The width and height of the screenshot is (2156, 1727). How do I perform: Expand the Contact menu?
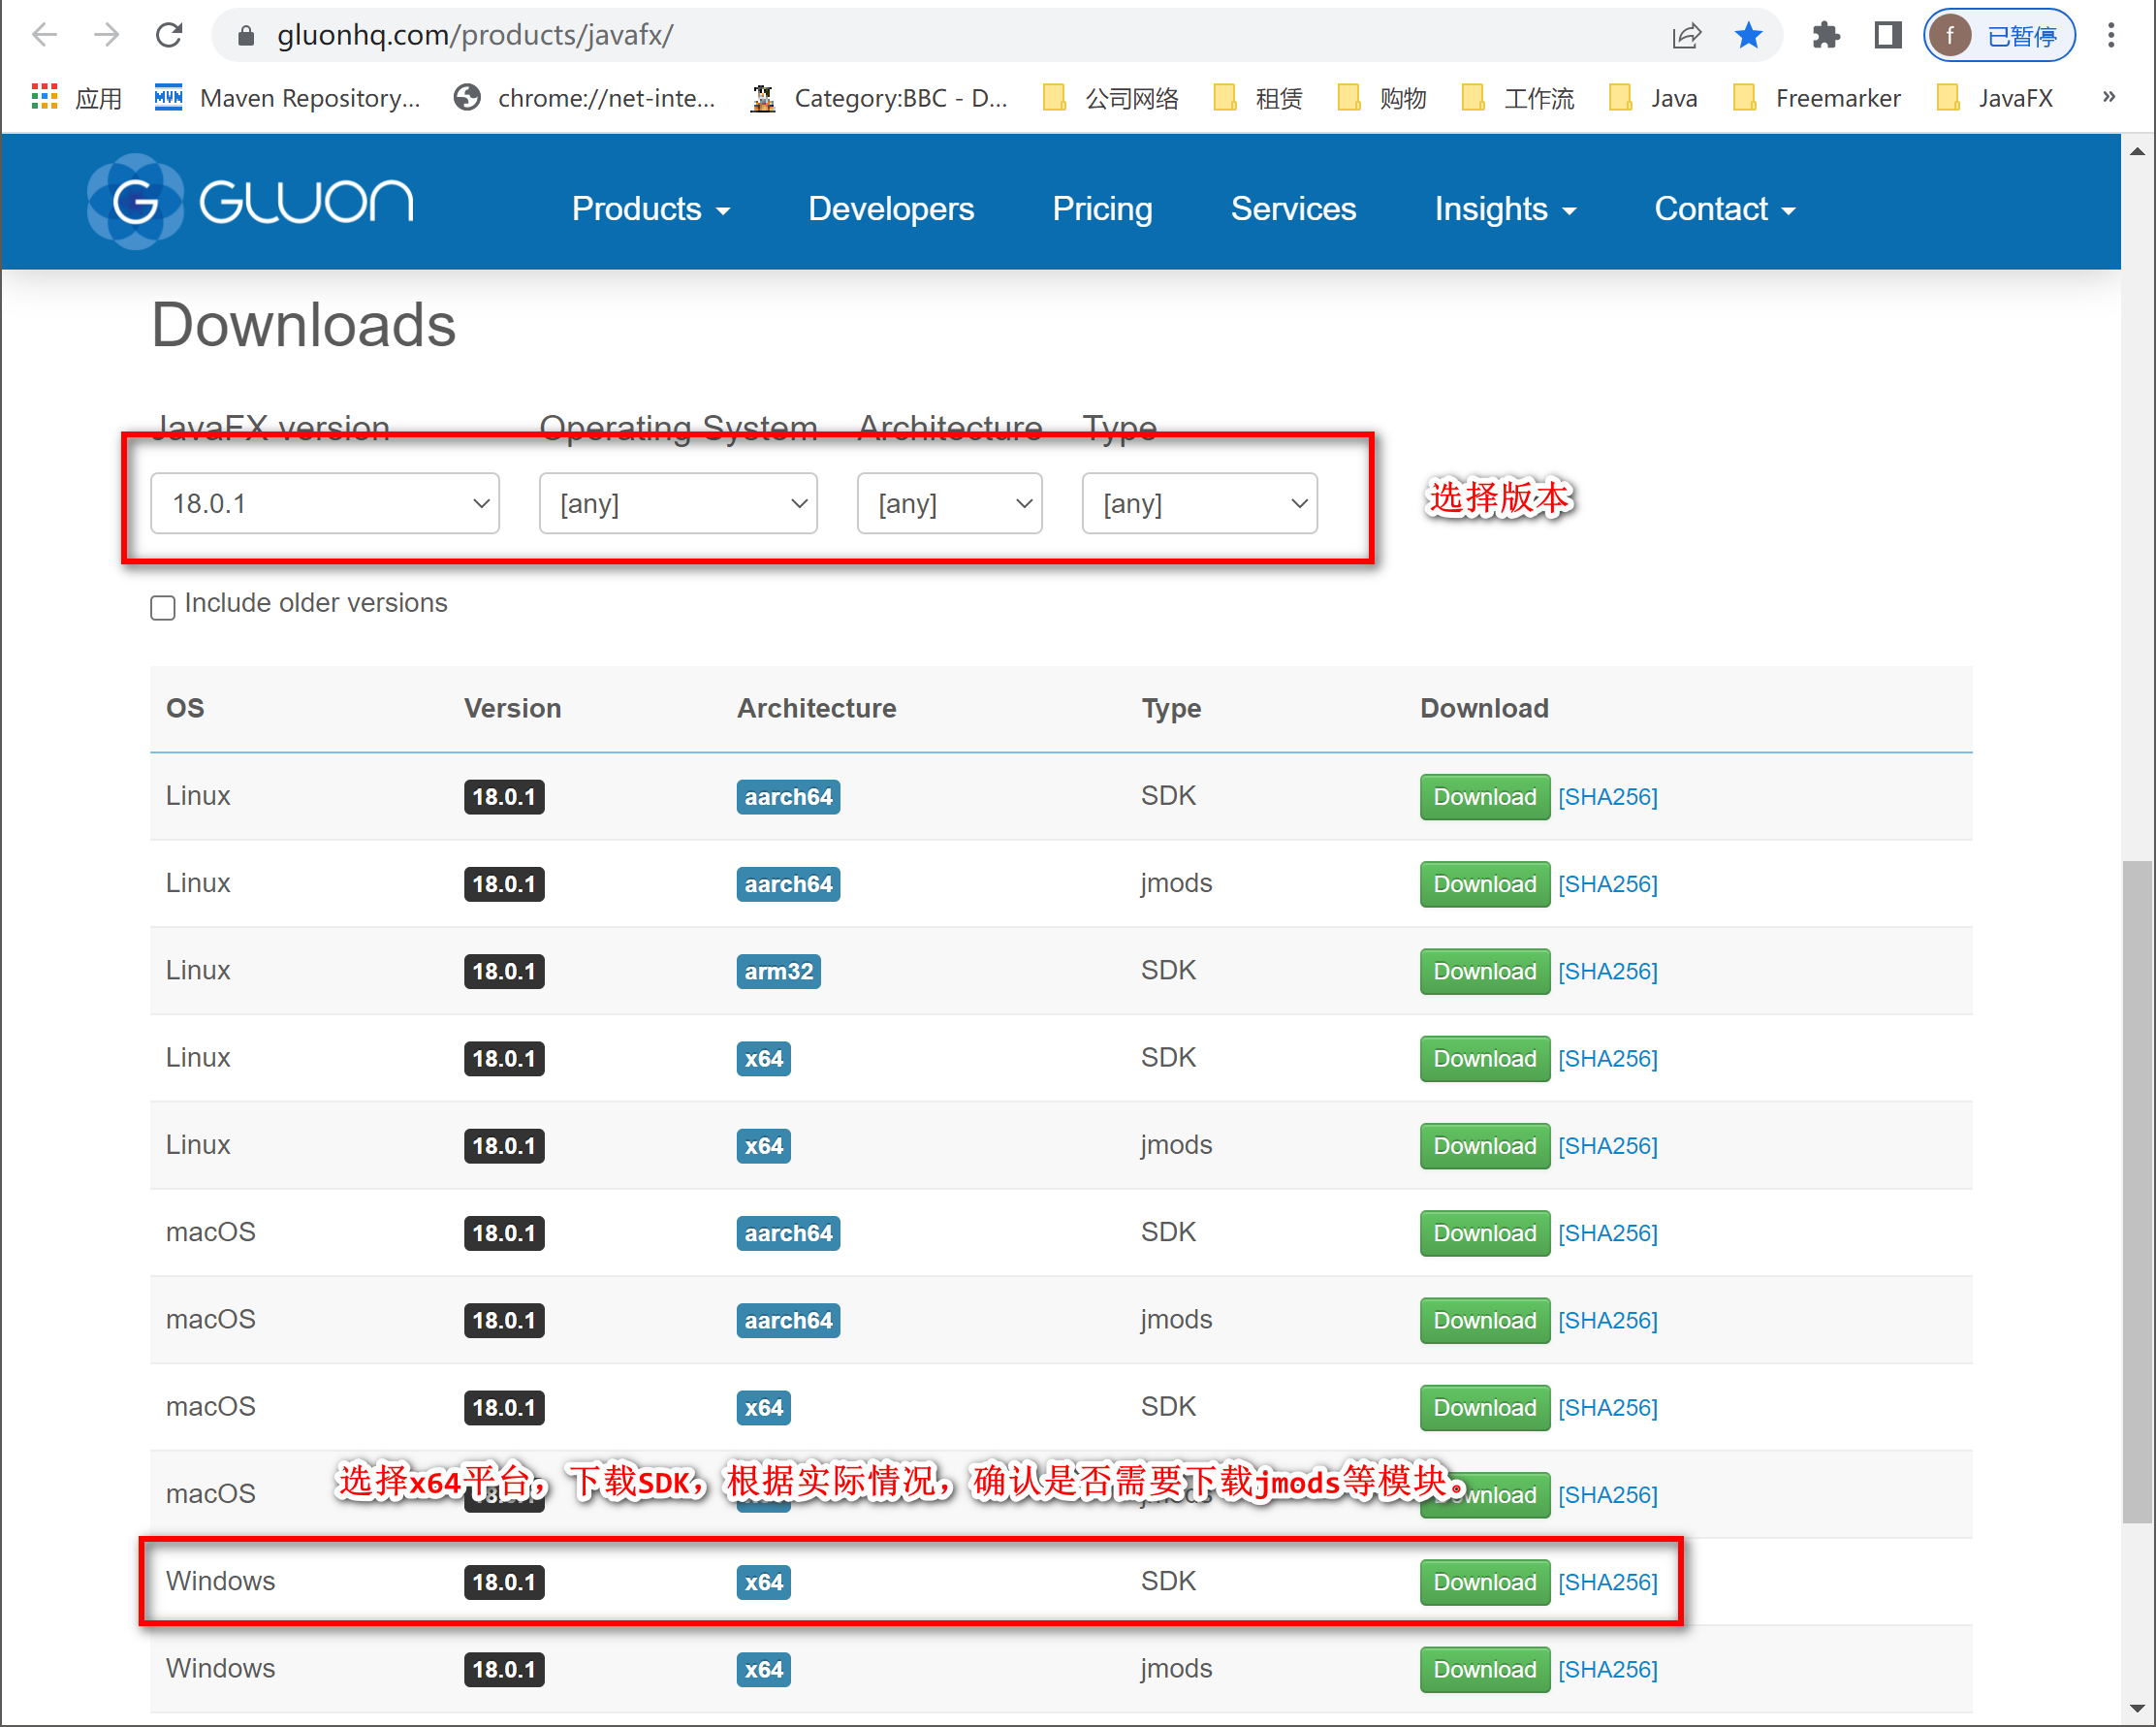(1725, 208)
